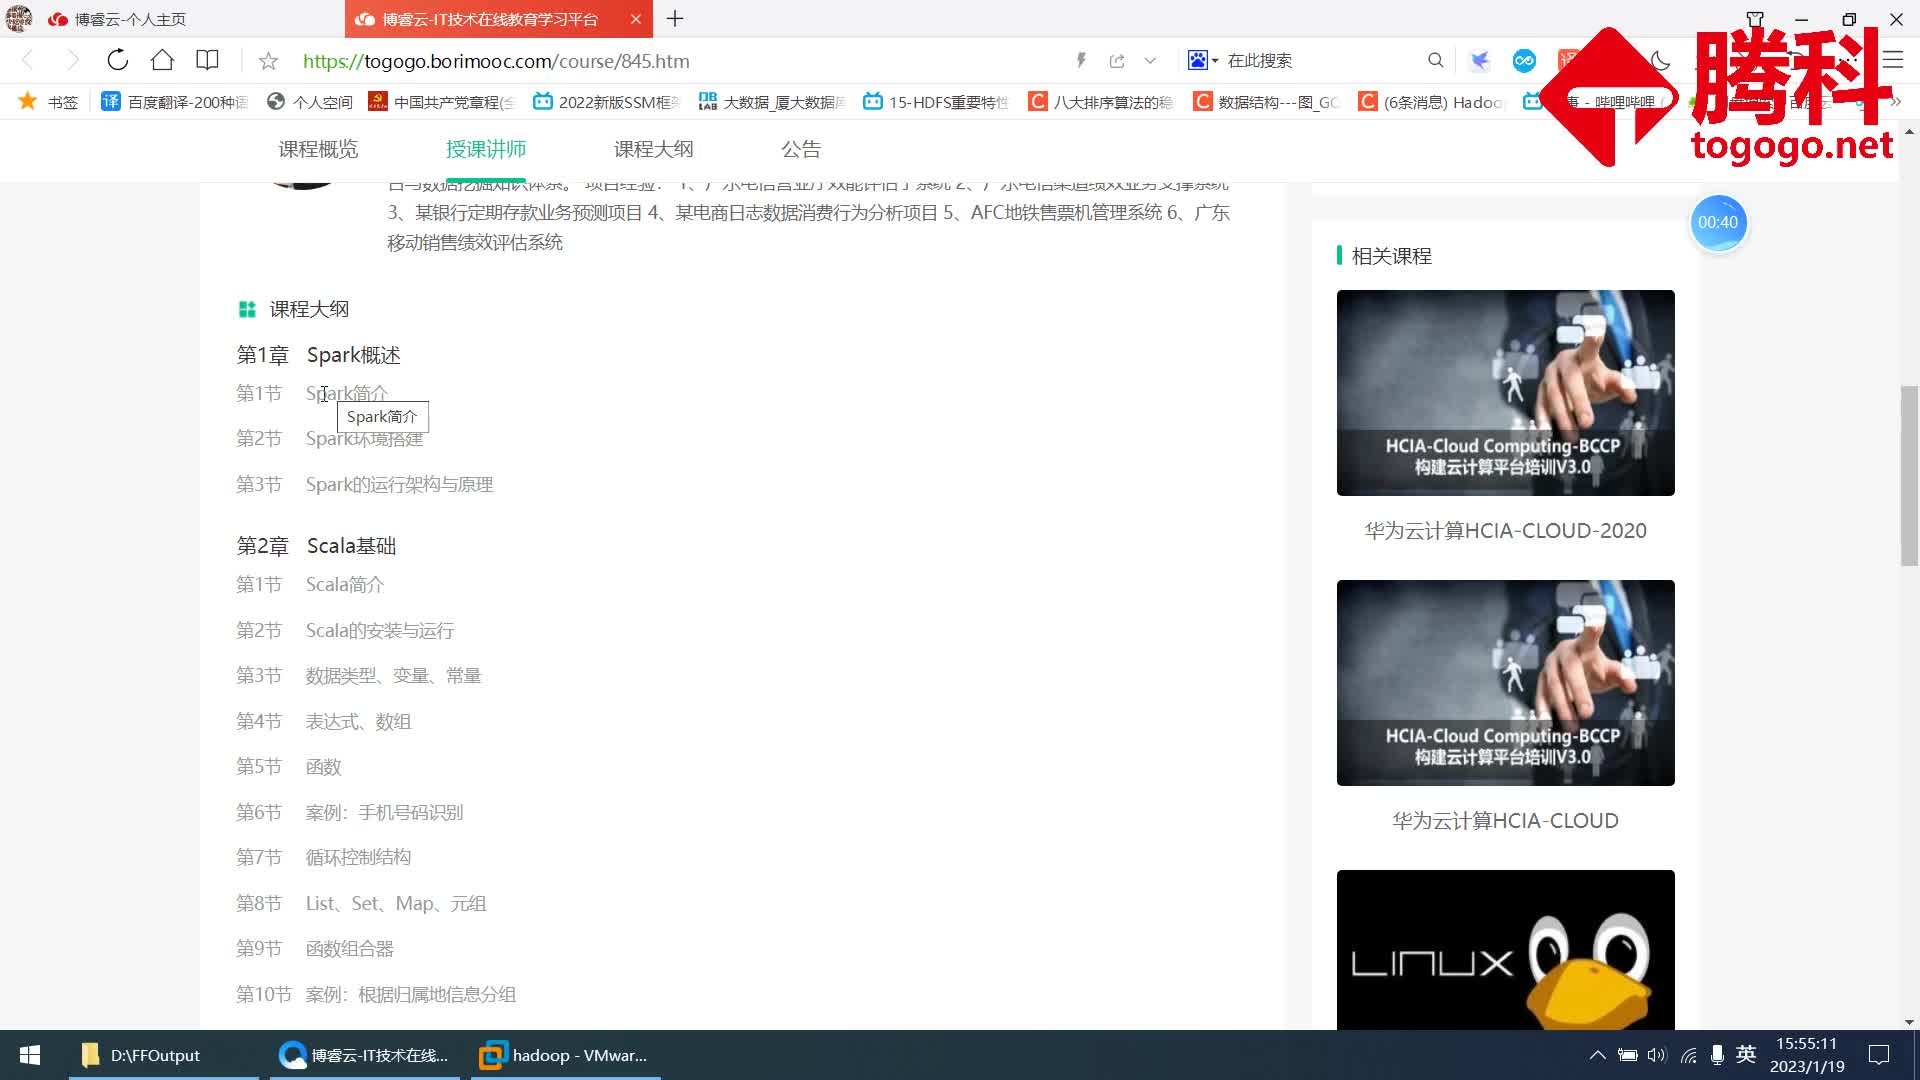
Task: Expand the address bar dropdown chevron
Action: click(1150, 61)
